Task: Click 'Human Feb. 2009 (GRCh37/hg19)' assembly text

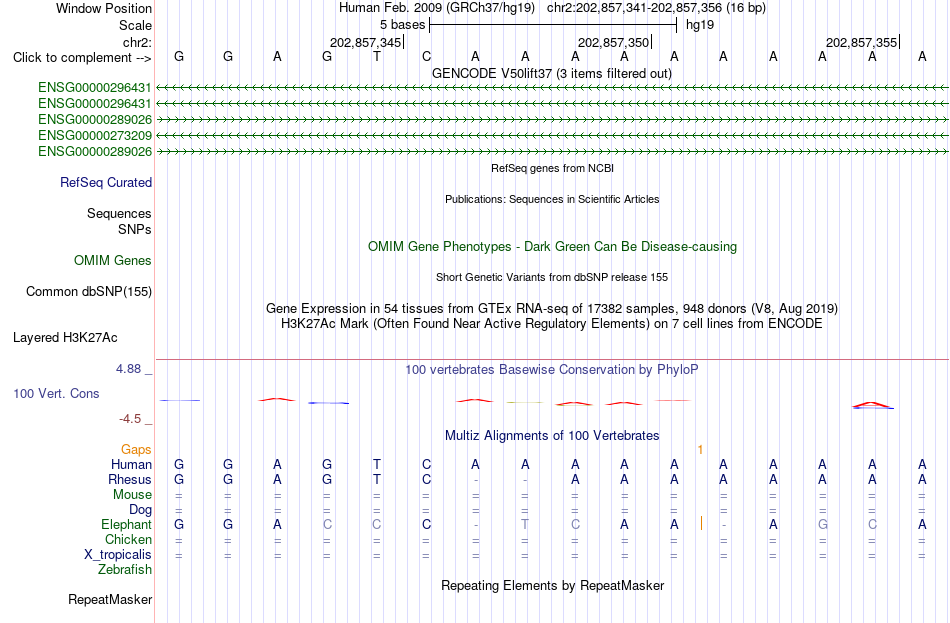Action: point(437,8)
